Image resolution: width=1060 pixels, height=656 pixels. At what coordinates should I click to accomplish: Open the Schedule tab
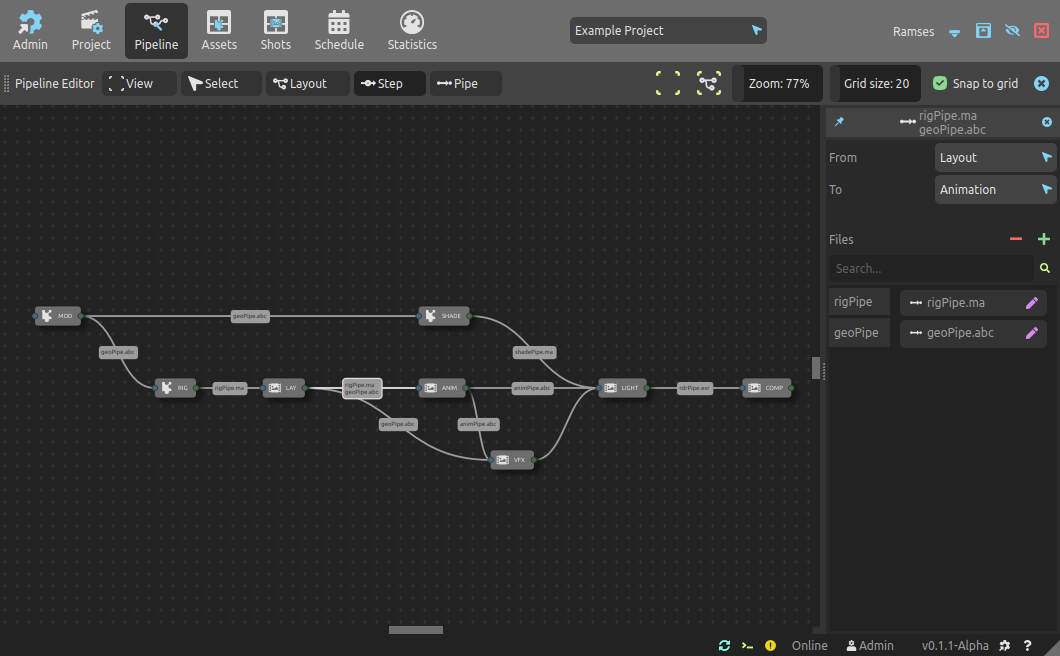[339, 31]
